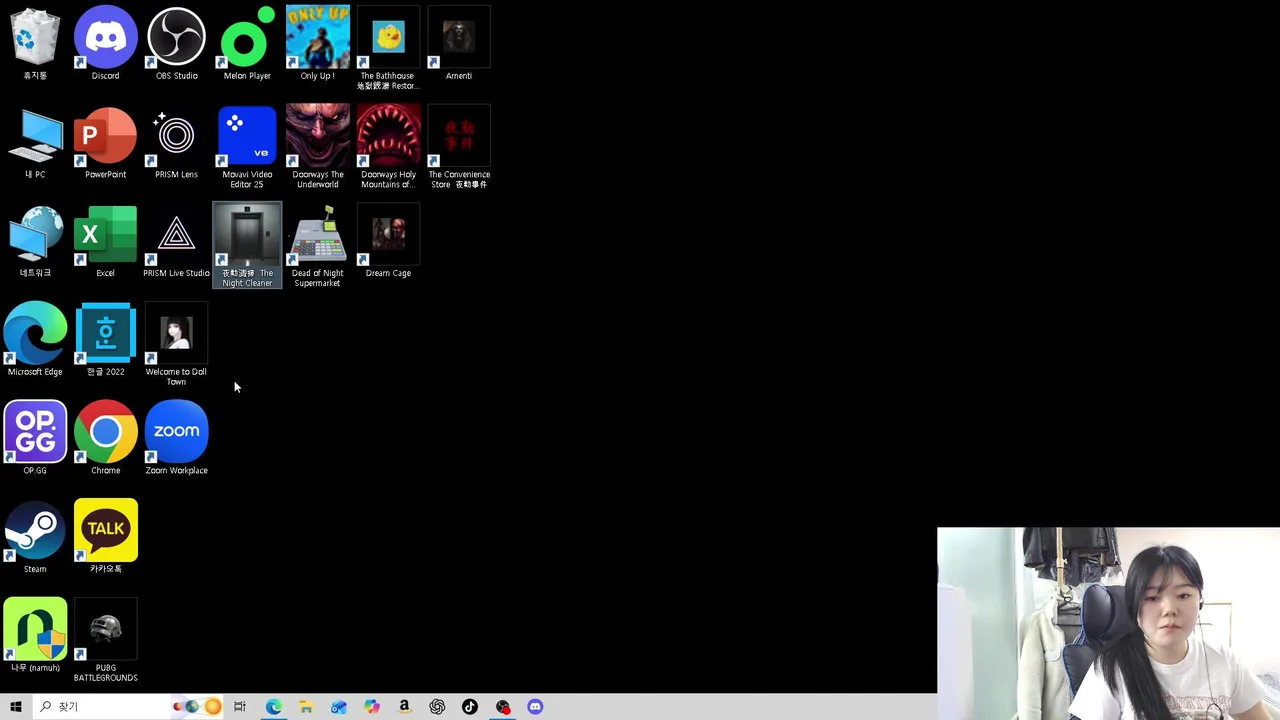Open the Recycle Bin (휴지통) desktop icon
Image resolution: width=1280 pixels, height=720 pixels.
click(35, 44)
